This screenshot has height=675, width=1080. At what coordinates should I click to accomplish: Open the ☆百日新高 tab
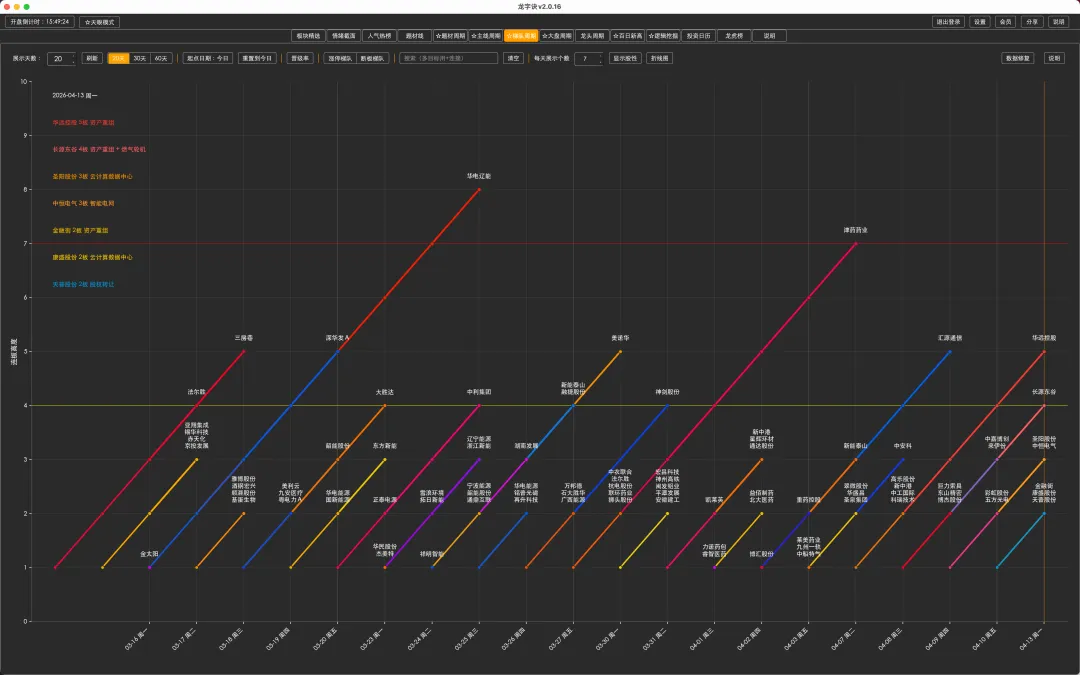coord(627,36)
